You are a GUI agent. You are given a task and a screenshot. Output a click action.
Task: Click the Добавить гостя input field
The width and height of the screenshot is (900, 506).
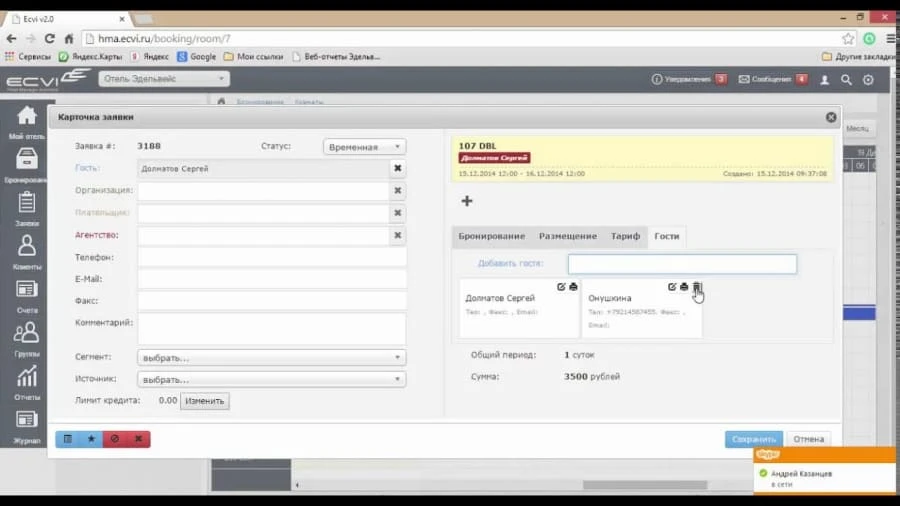pyautogui.click(x=682, y=264)
